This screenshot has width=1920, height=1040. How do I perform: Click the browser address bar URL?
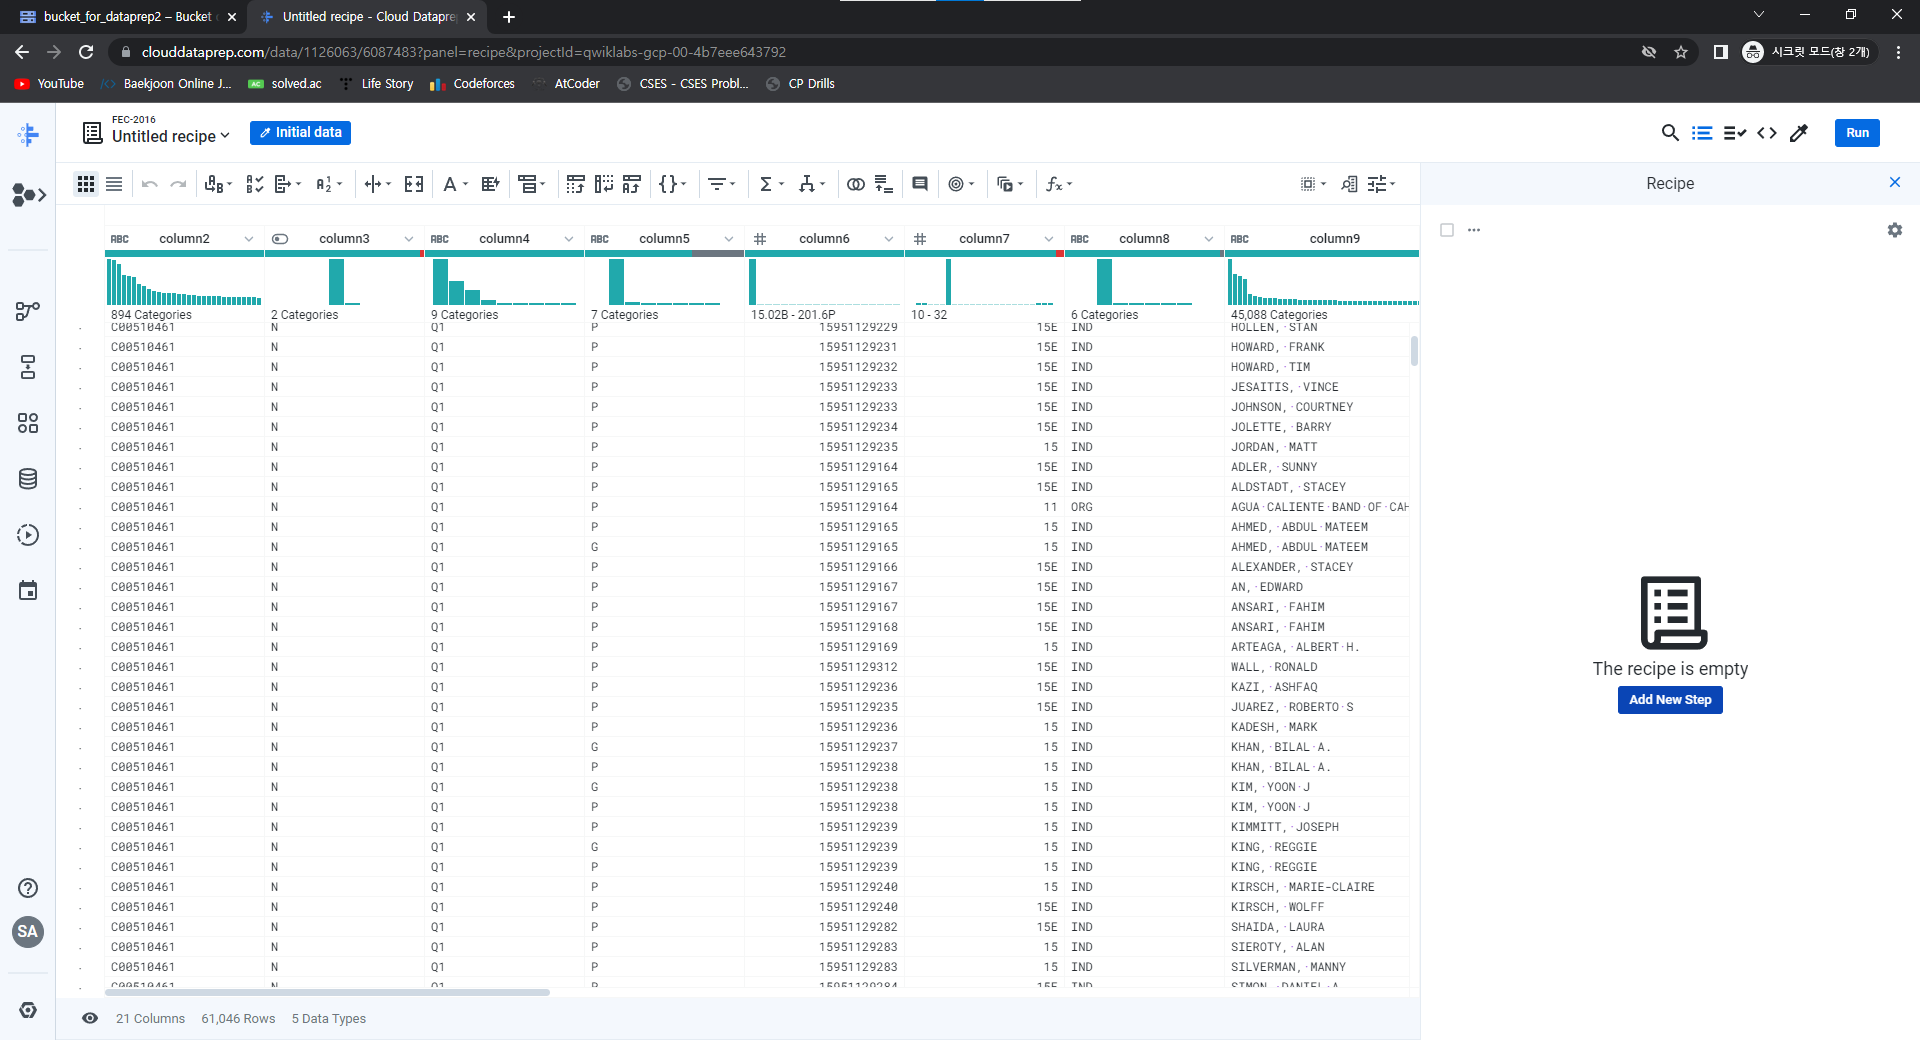pos(464,52)
